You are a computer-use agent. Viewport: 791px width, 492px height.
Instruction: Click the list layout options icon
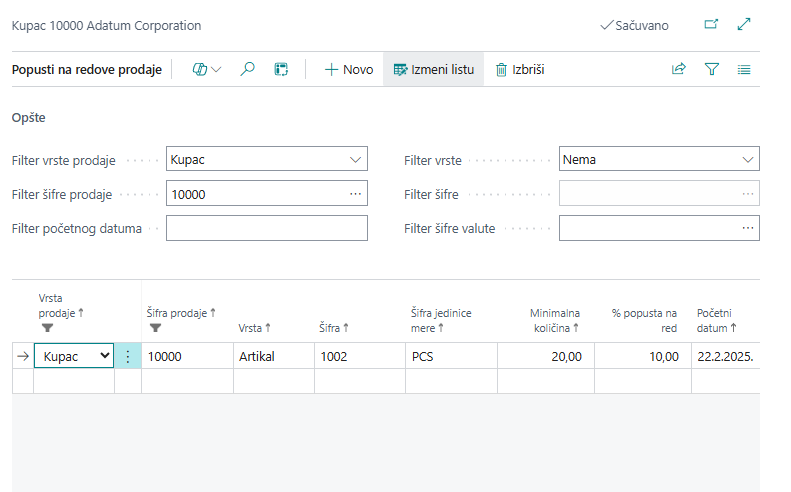click(744, 69)
